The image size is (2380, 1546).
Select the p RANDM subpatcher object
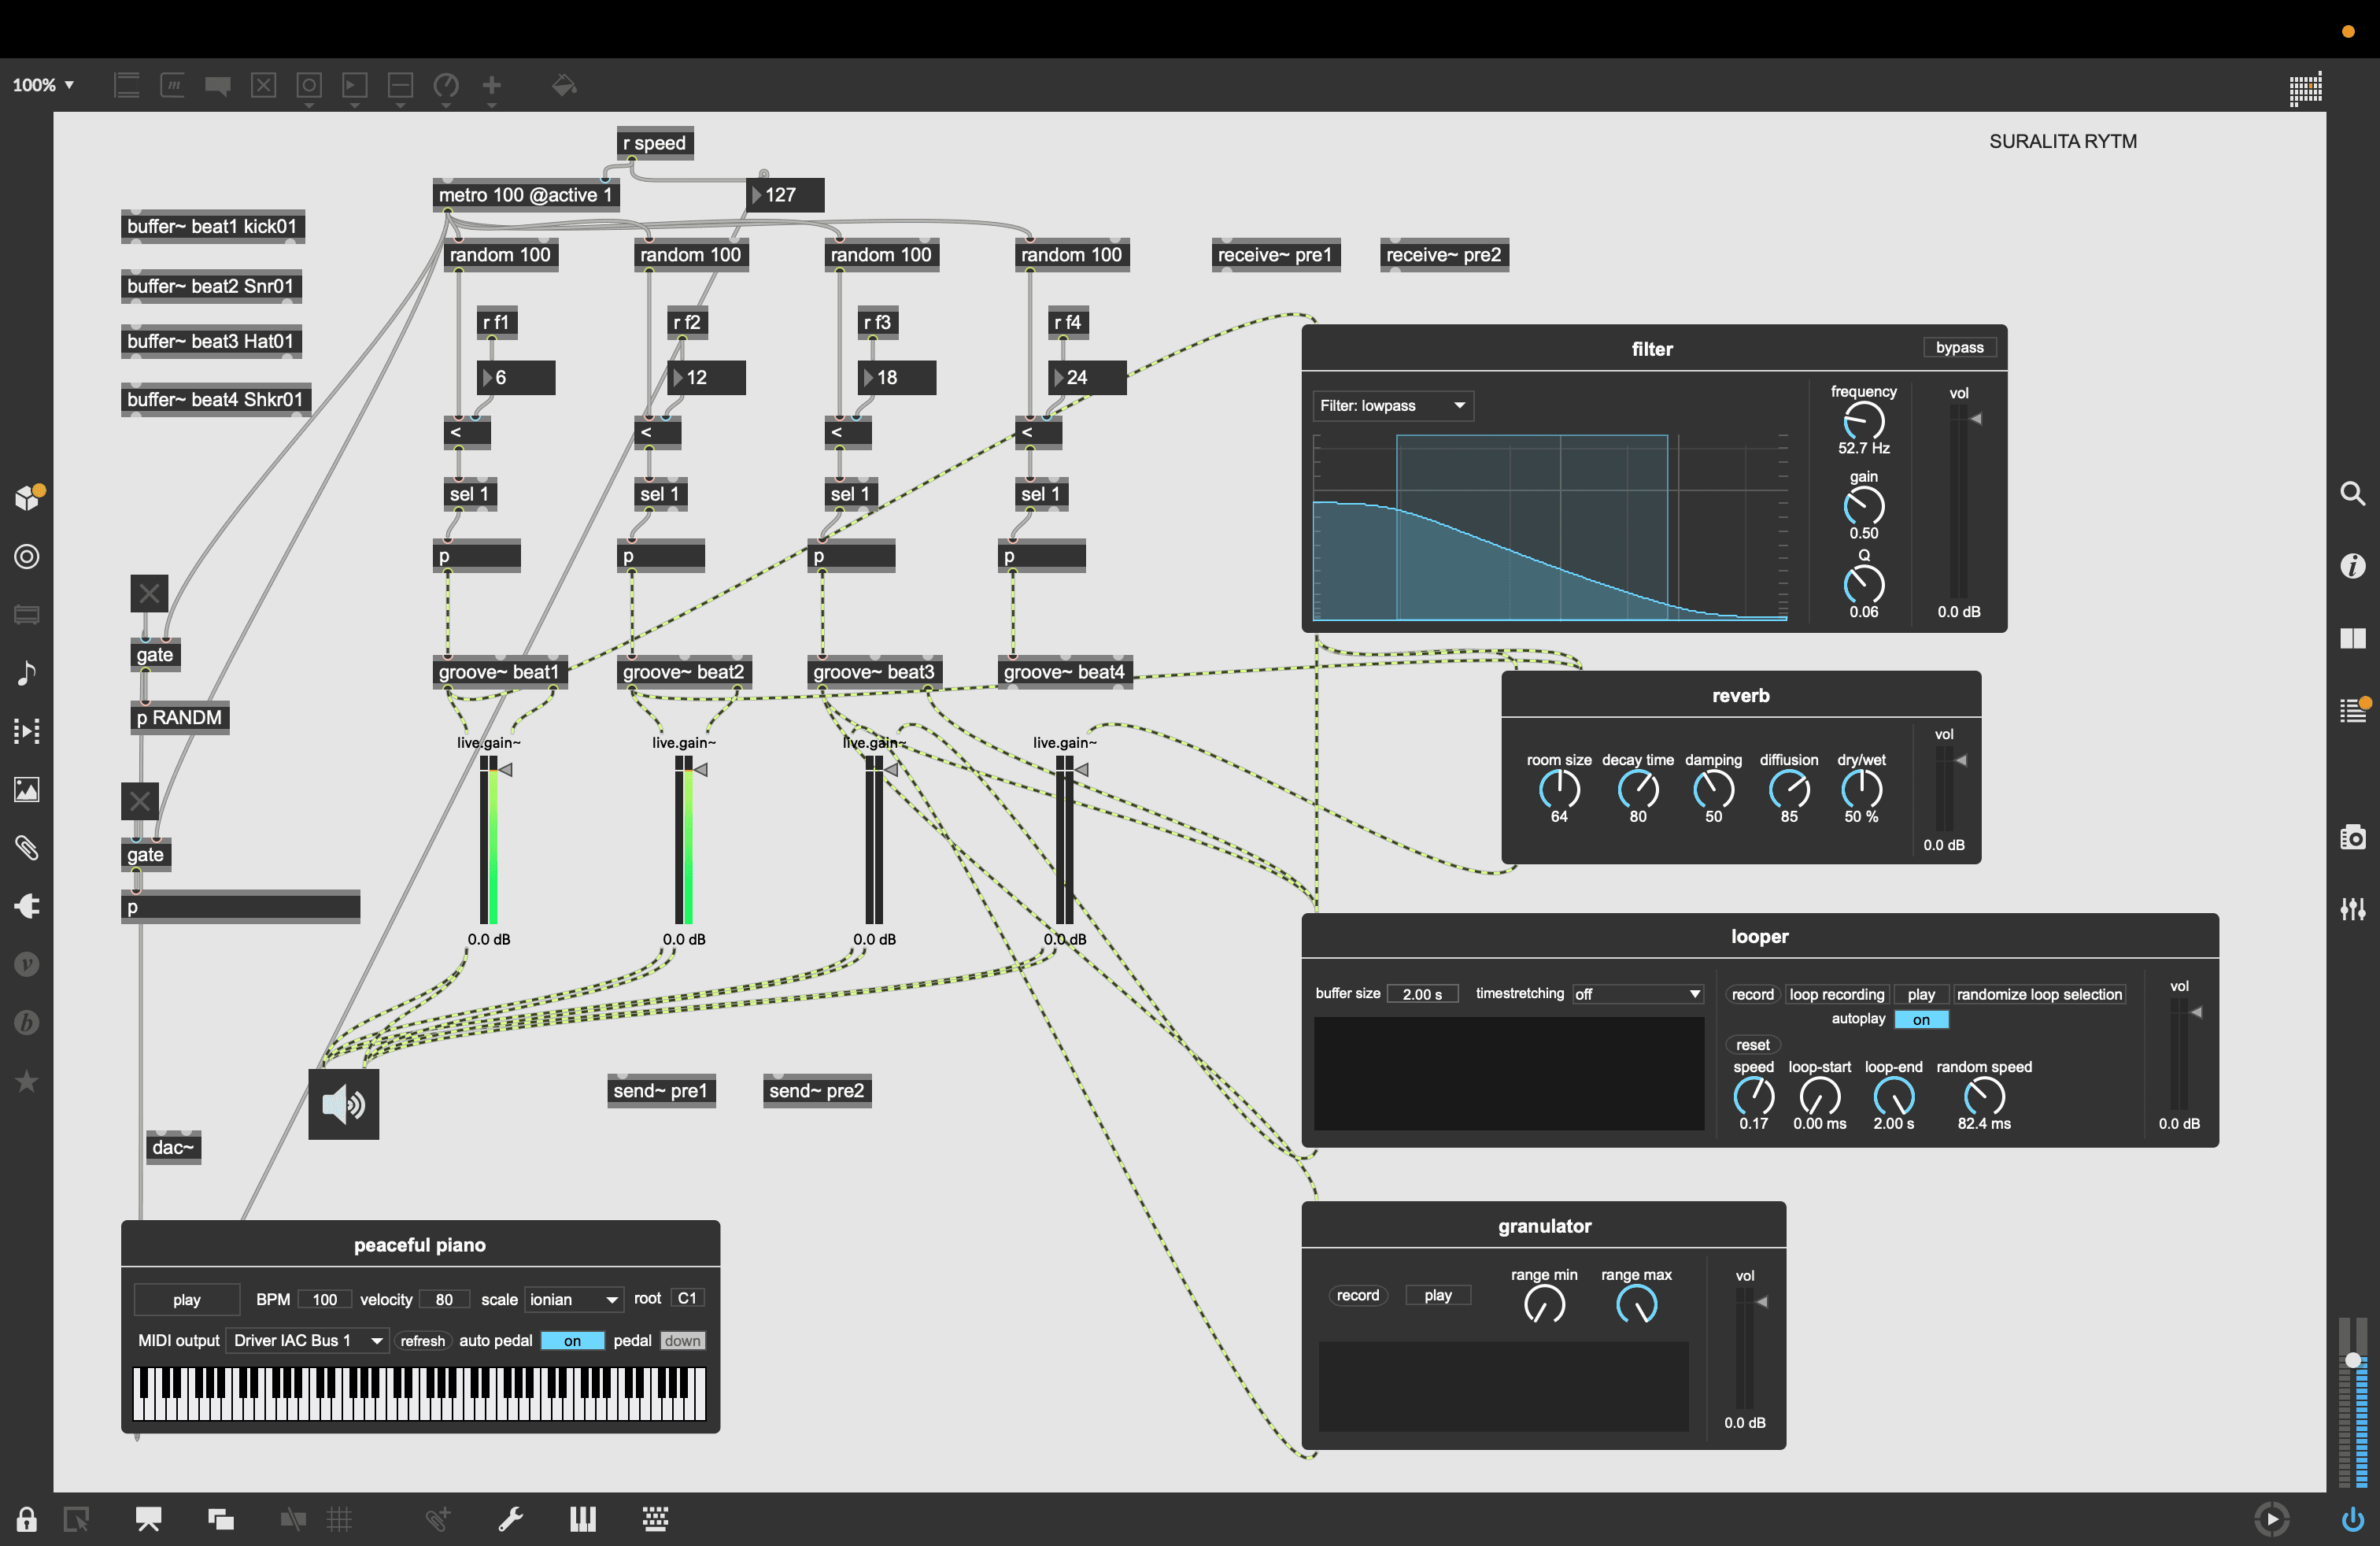[x=180, y=717]
